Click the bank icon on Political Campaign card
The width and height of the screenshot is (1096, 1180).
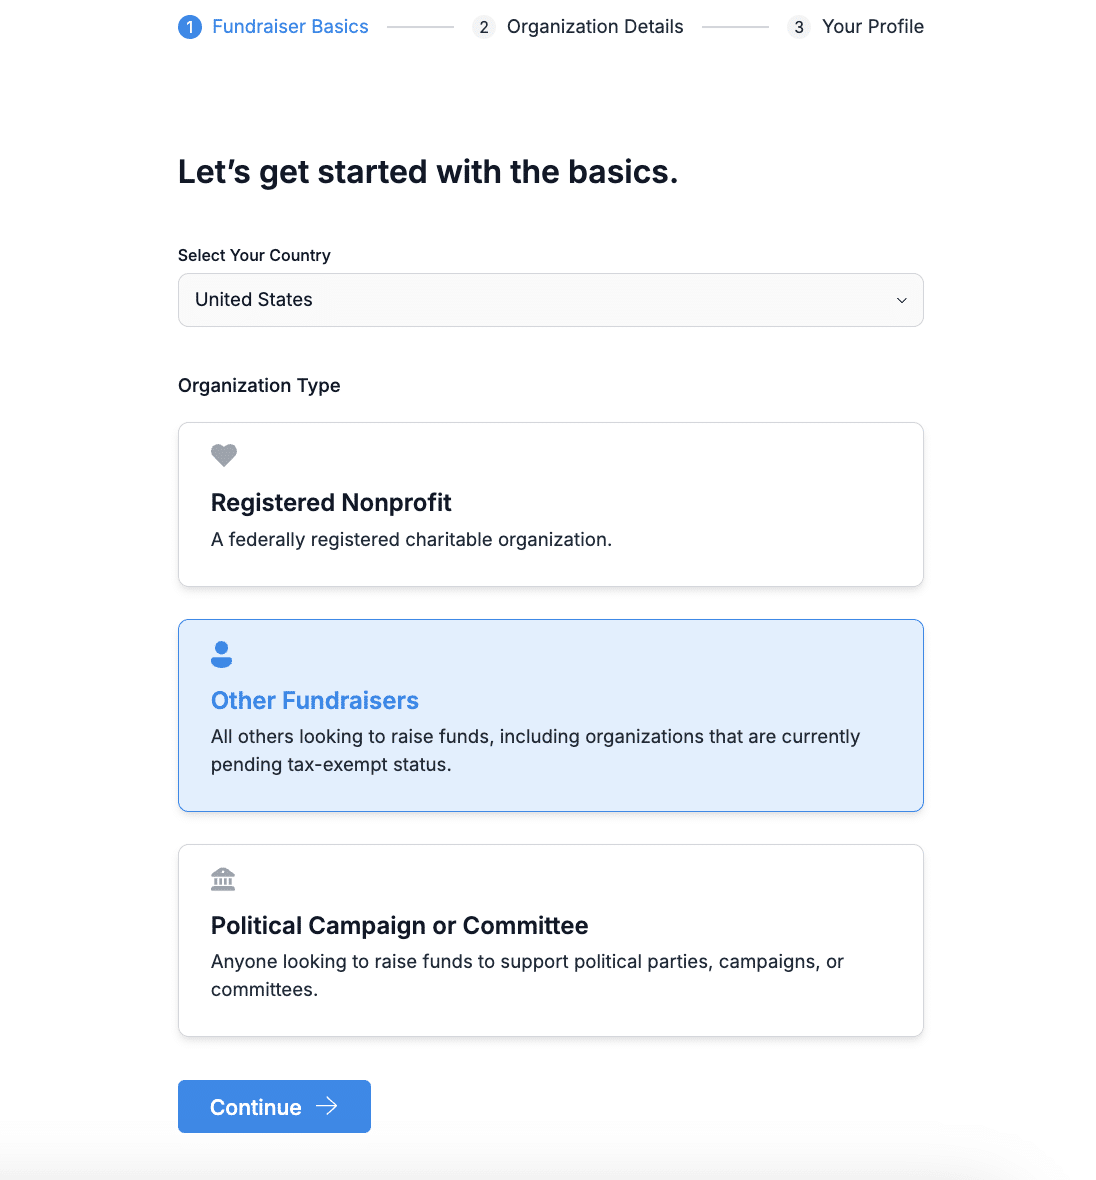223,879
